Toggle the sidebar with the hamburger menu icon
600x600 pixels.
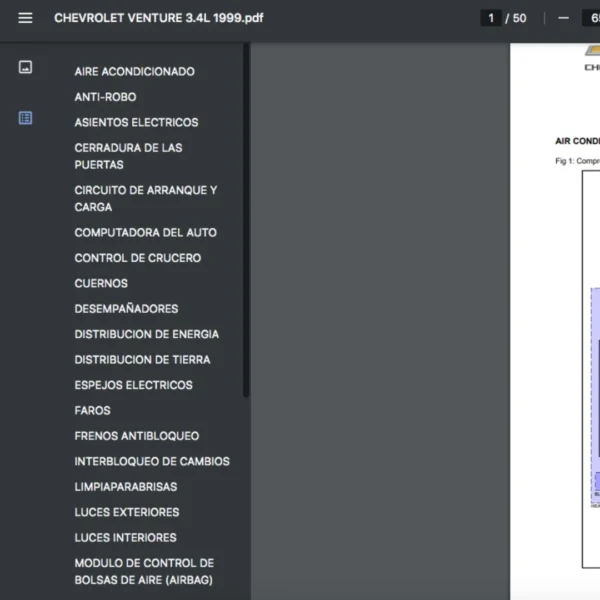25,18
